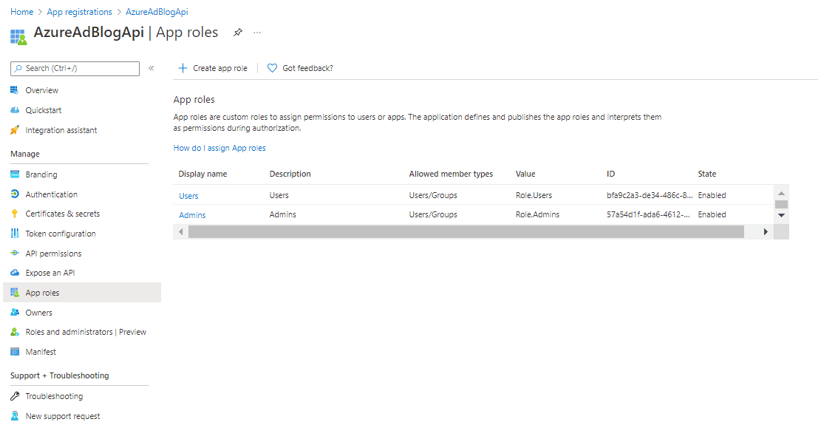Click the Allowed member types column header
The height and width of the screenshot is (439, 818).
tap(451, 174)
